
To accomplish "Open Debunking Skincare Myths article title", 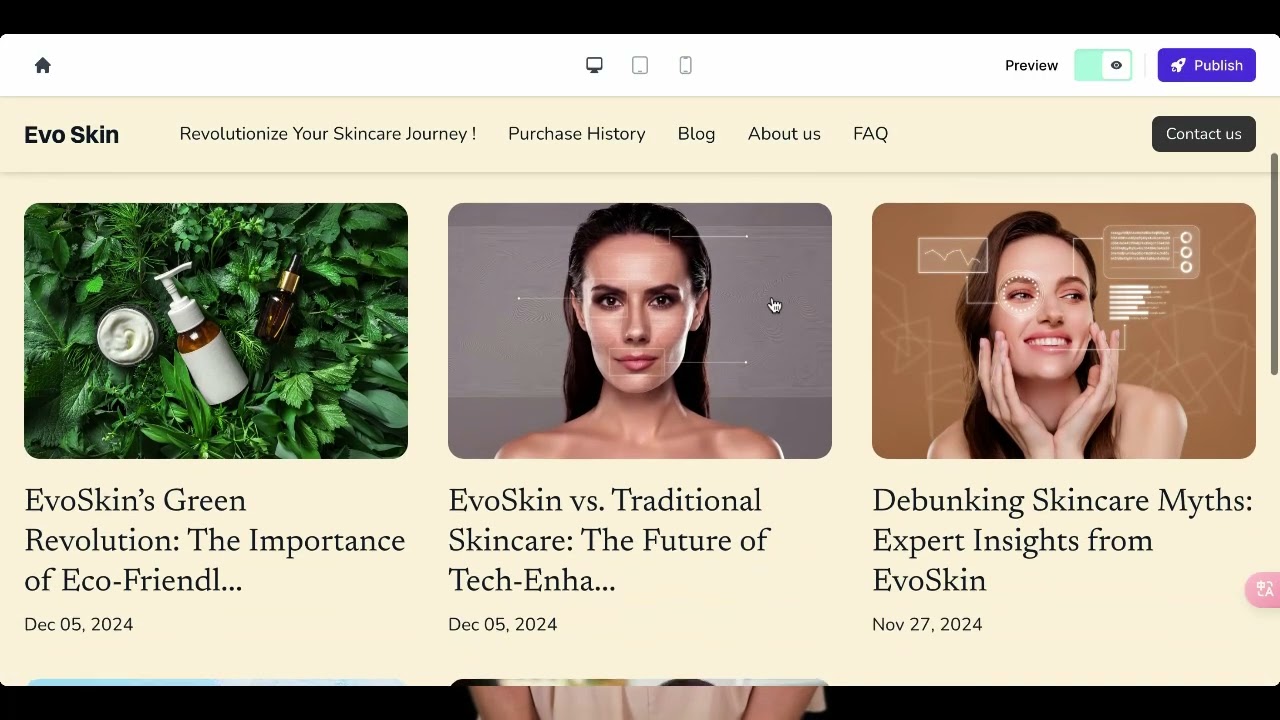I will pyautogui.click(x=1062, y=541).
